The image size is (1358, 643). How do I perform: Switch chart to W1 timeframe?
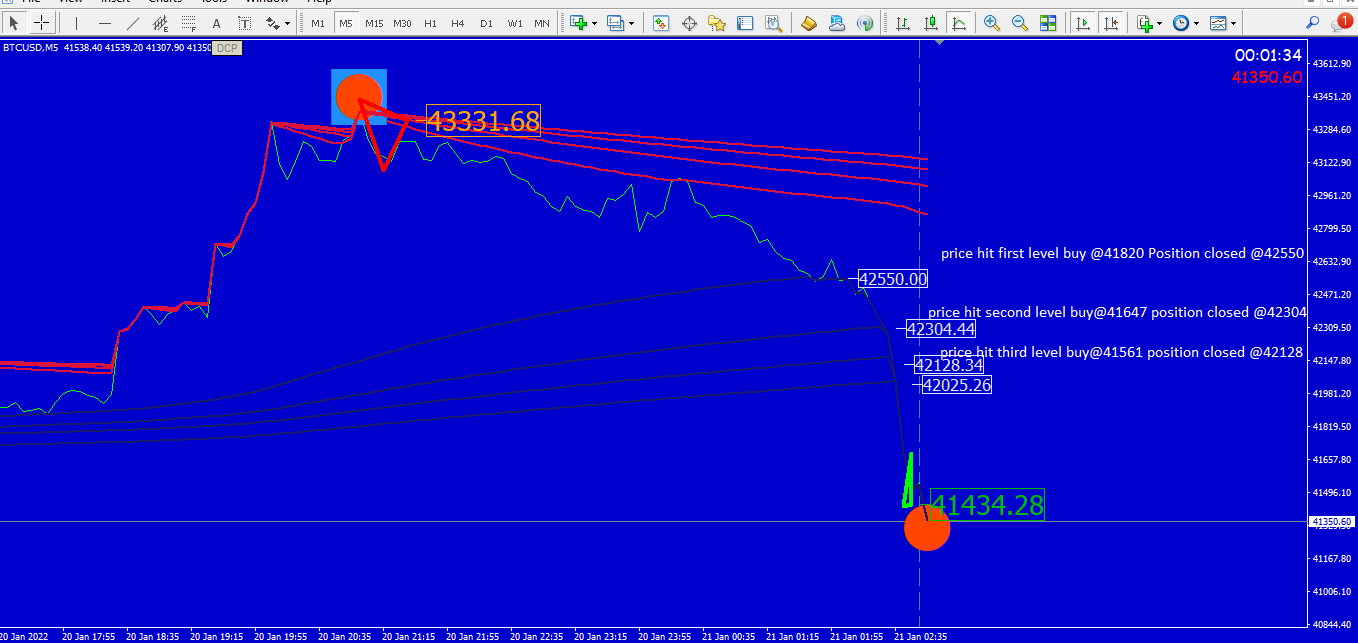coord(514,22)
